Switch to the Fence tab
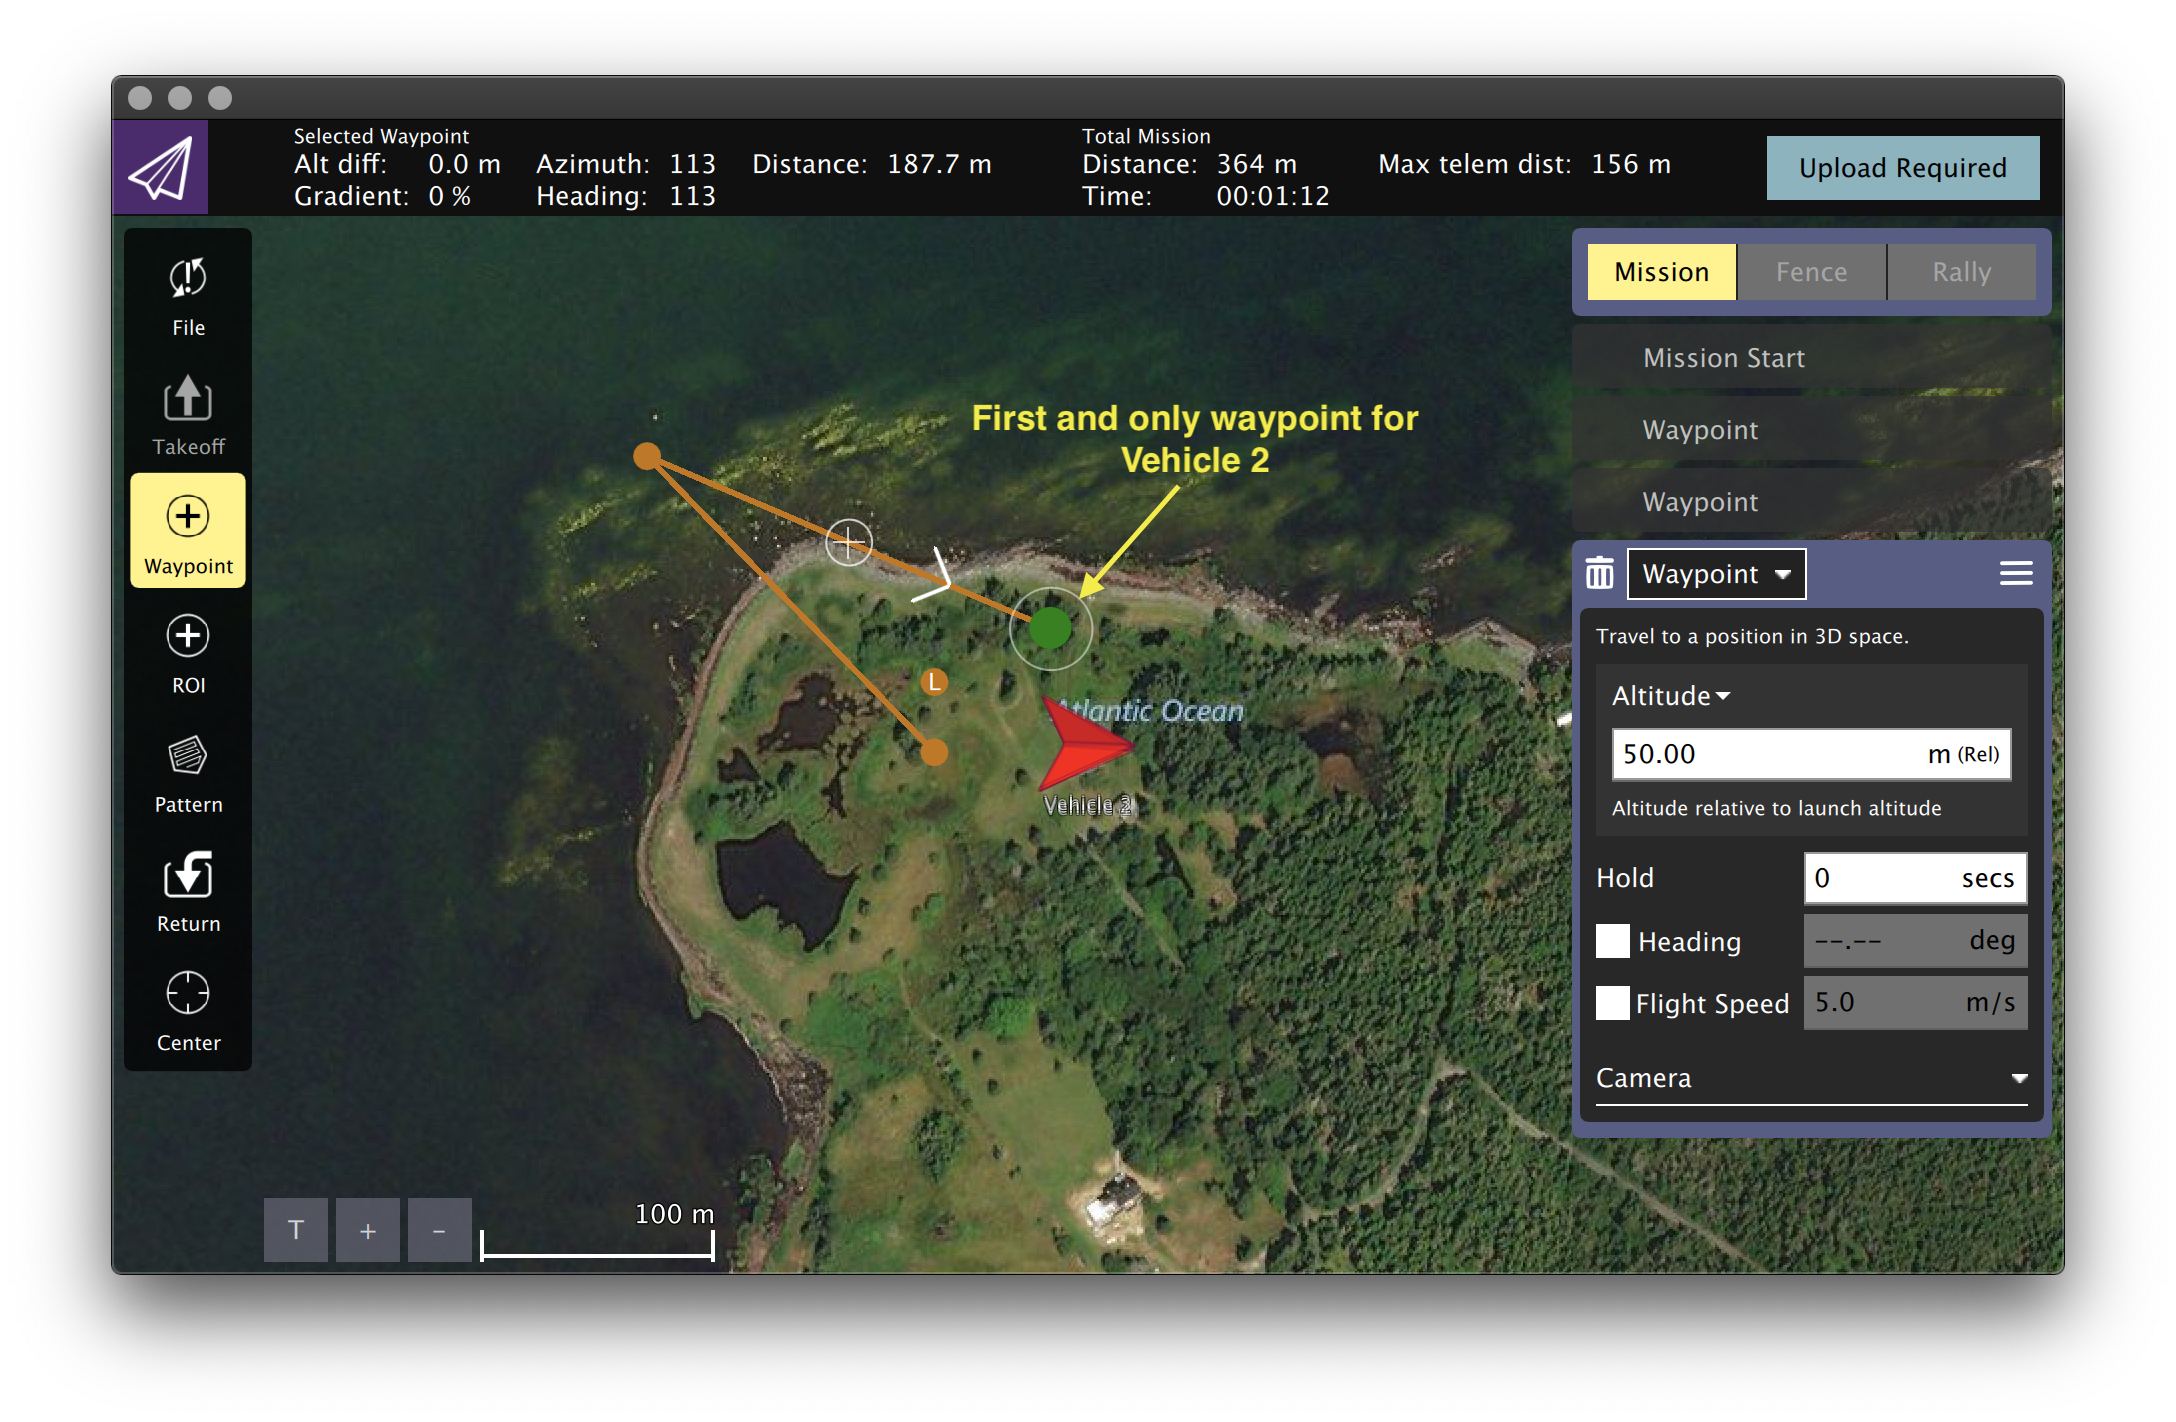Viewport: 2176px width, 1422px height. [1811, 272]
